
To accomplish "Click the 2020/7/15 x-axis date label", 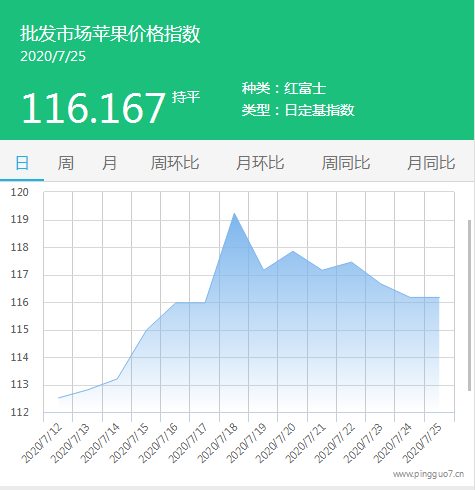I will point(129,443).
